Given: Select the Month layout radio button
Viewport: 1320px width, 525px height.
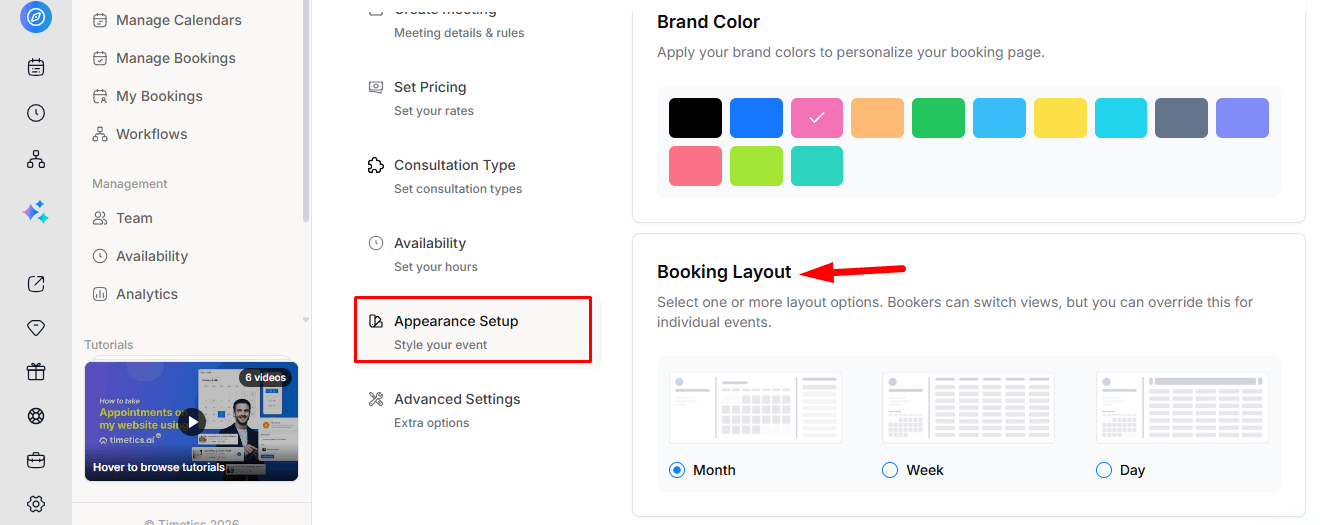Looking at the screenshot, I should tap(677, 470).
